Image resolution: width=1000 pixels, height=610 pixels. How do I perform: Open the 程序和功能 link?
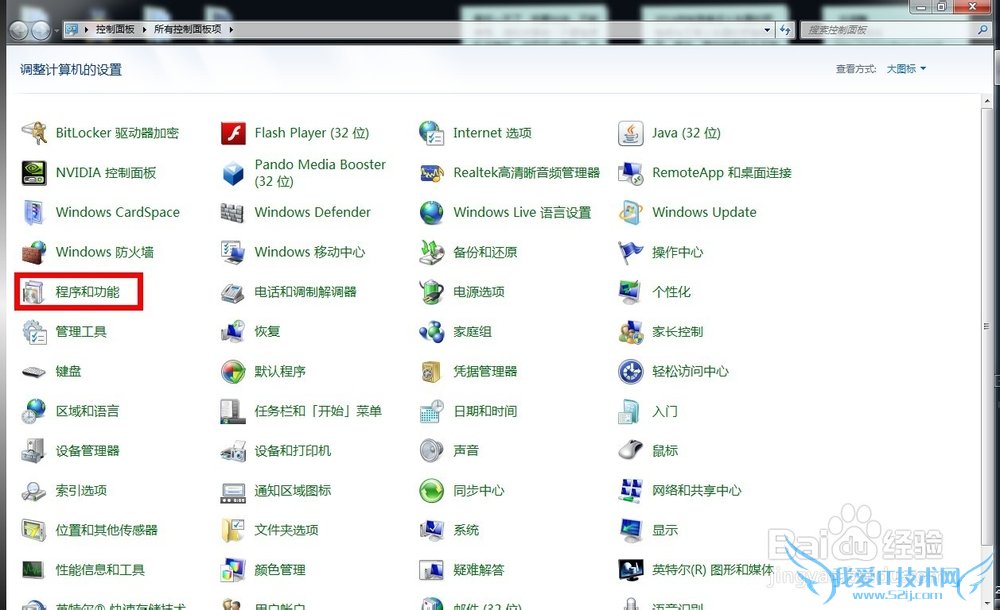(x=87, y=292)
